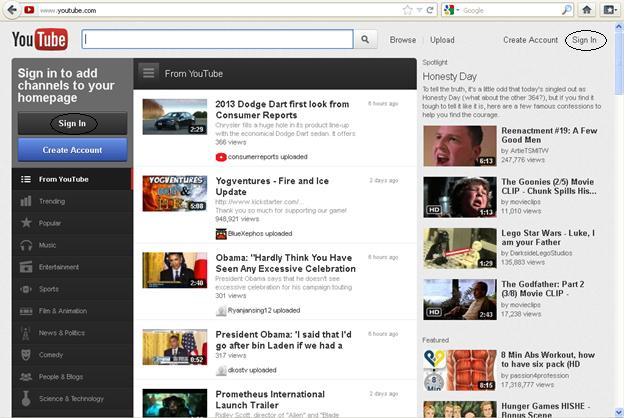Open The Goonies (2/5) Movie CLIP thumbnail
This screenshot has width=626, height=418.
[x=460, y=197]
